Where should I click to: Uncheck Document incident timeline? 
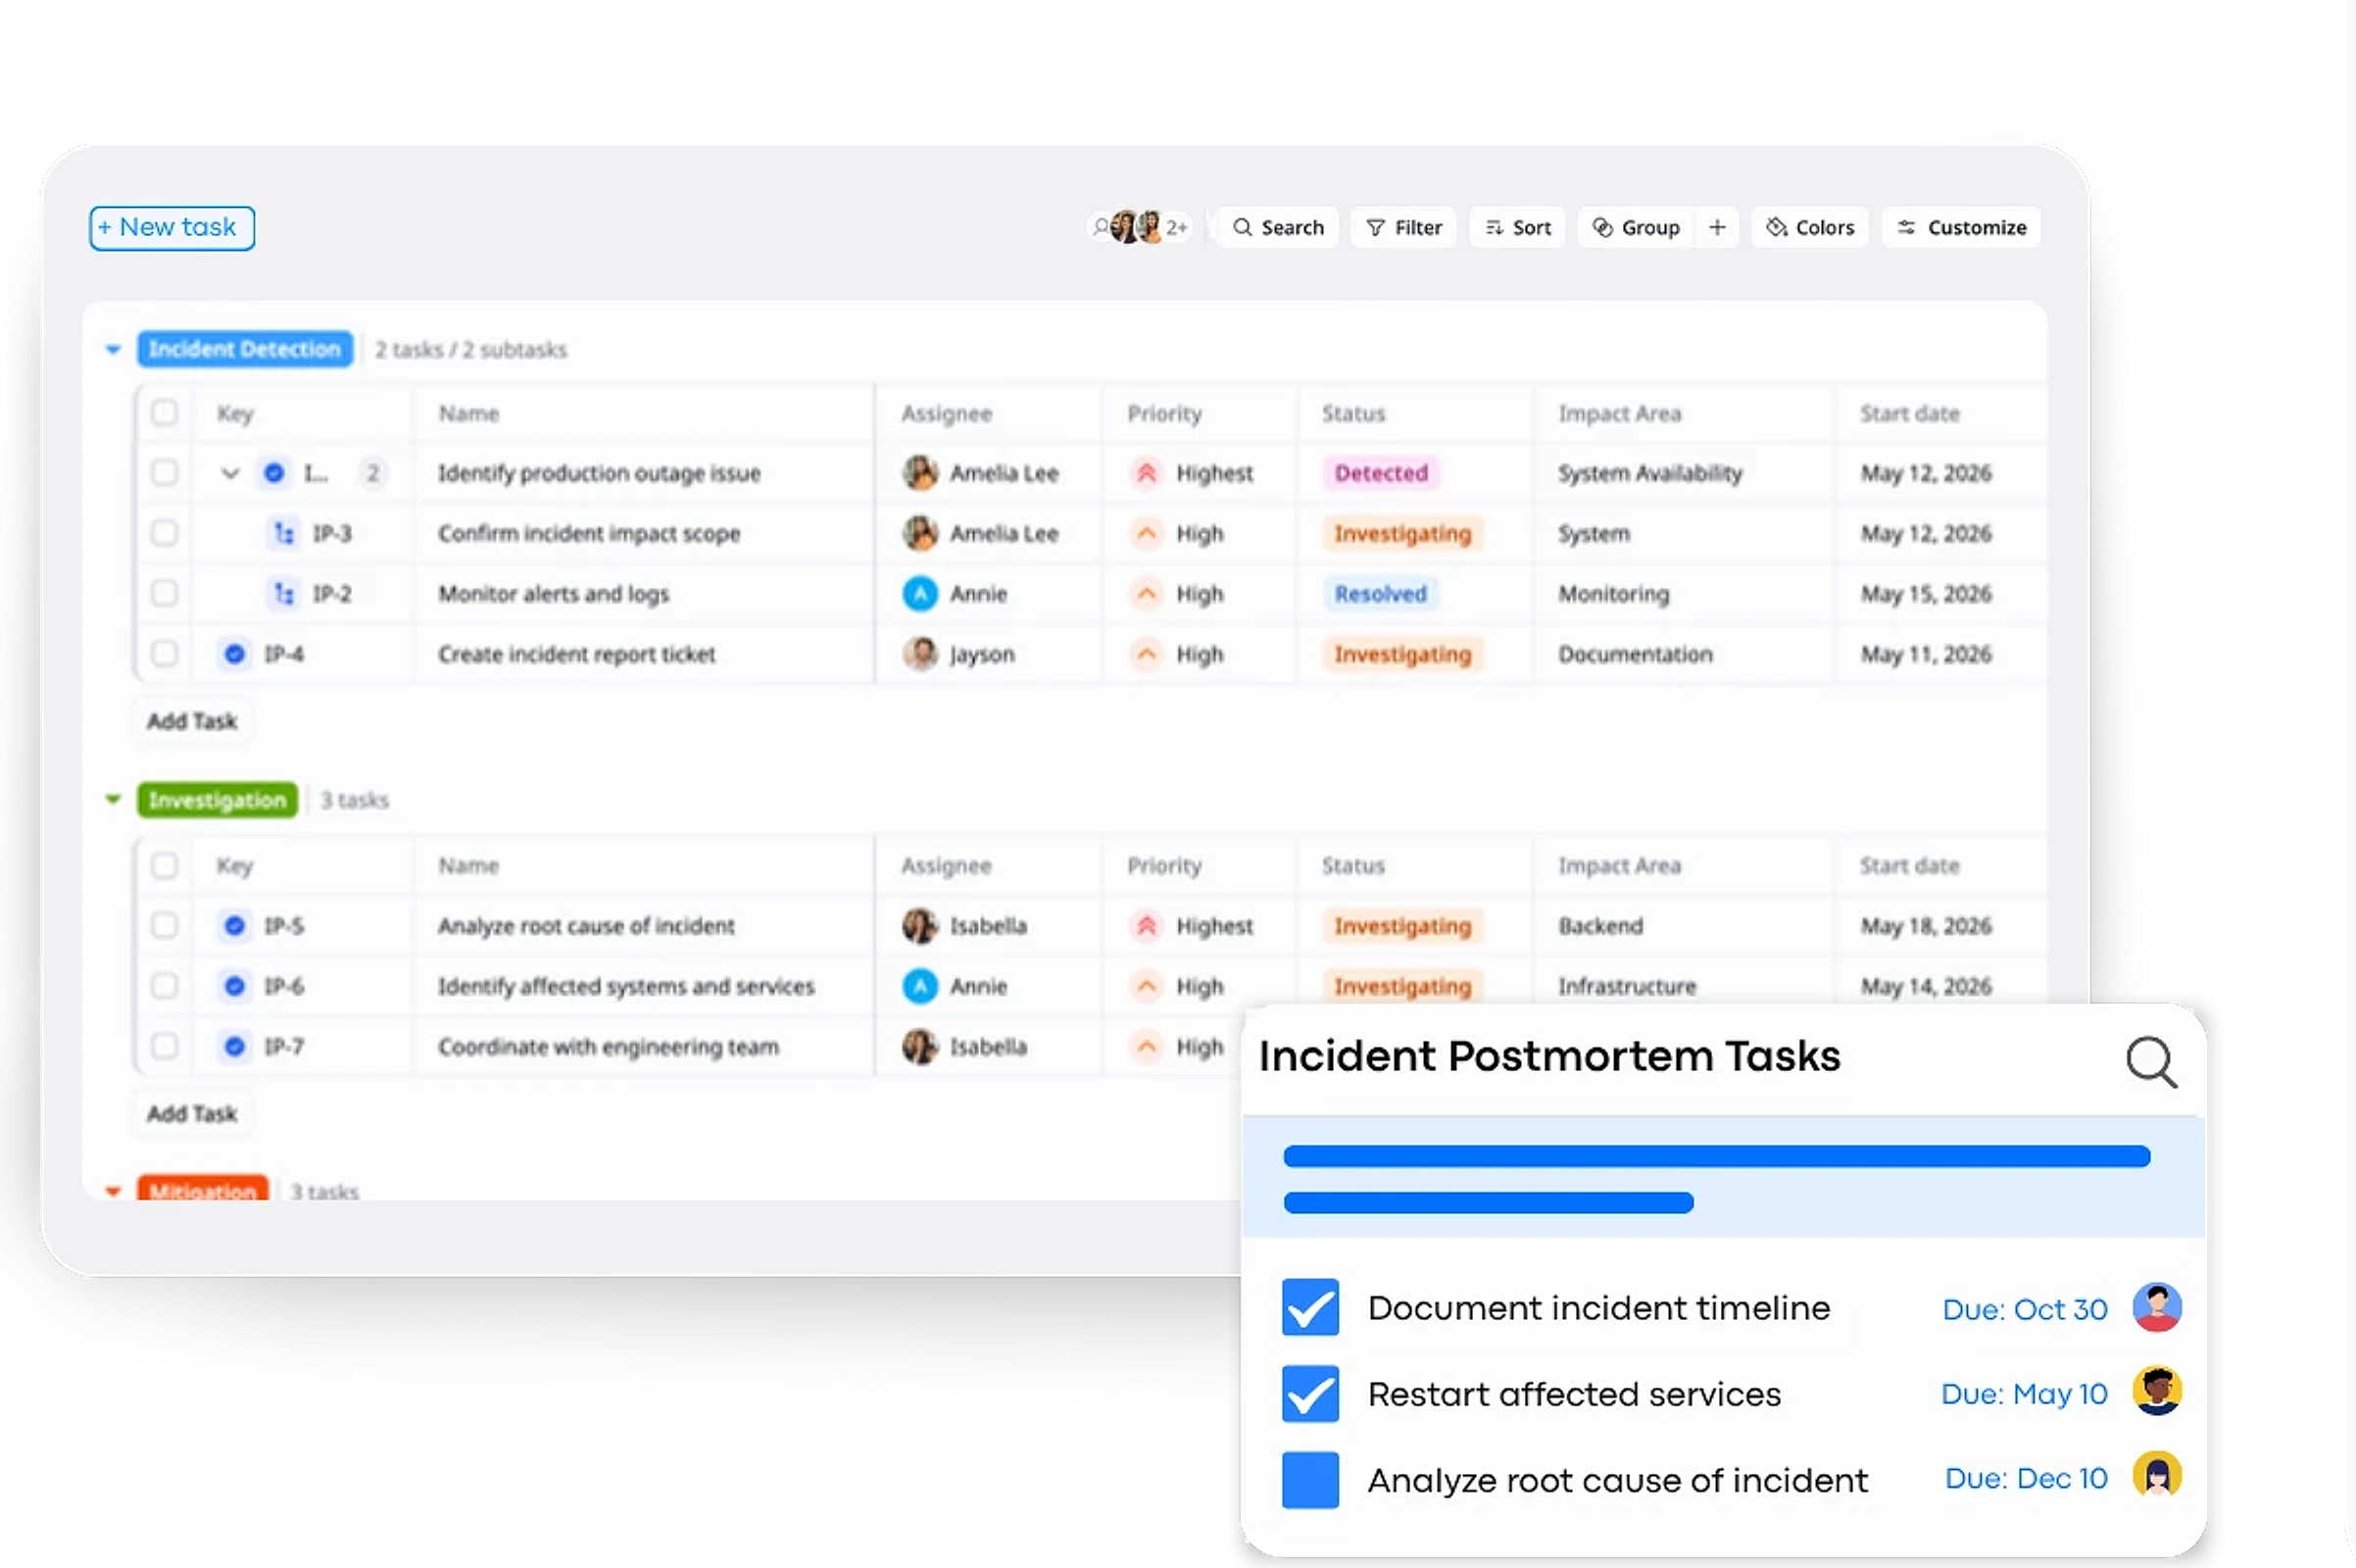pos(1310,1307)
